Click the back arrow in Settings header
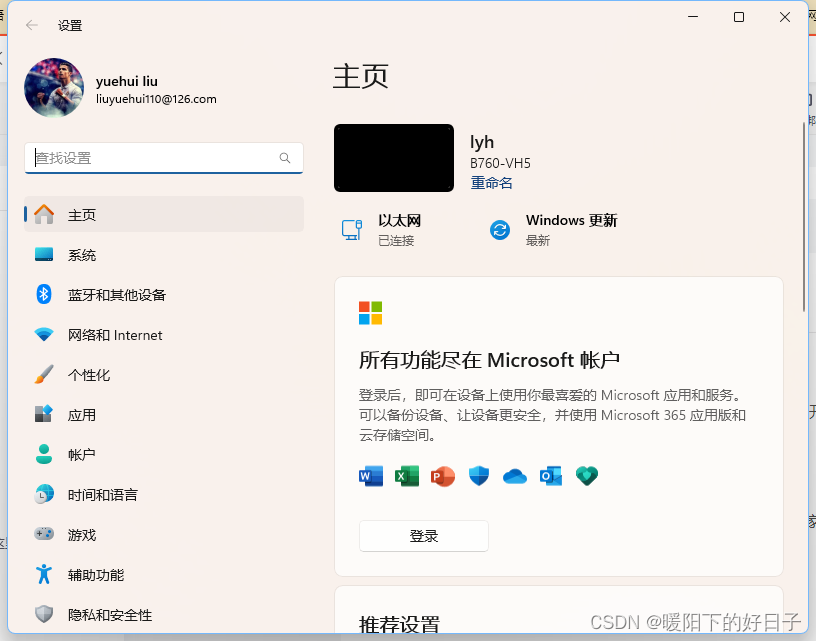The width and height of the screenshot is (816, 641). tap(32, 25)
